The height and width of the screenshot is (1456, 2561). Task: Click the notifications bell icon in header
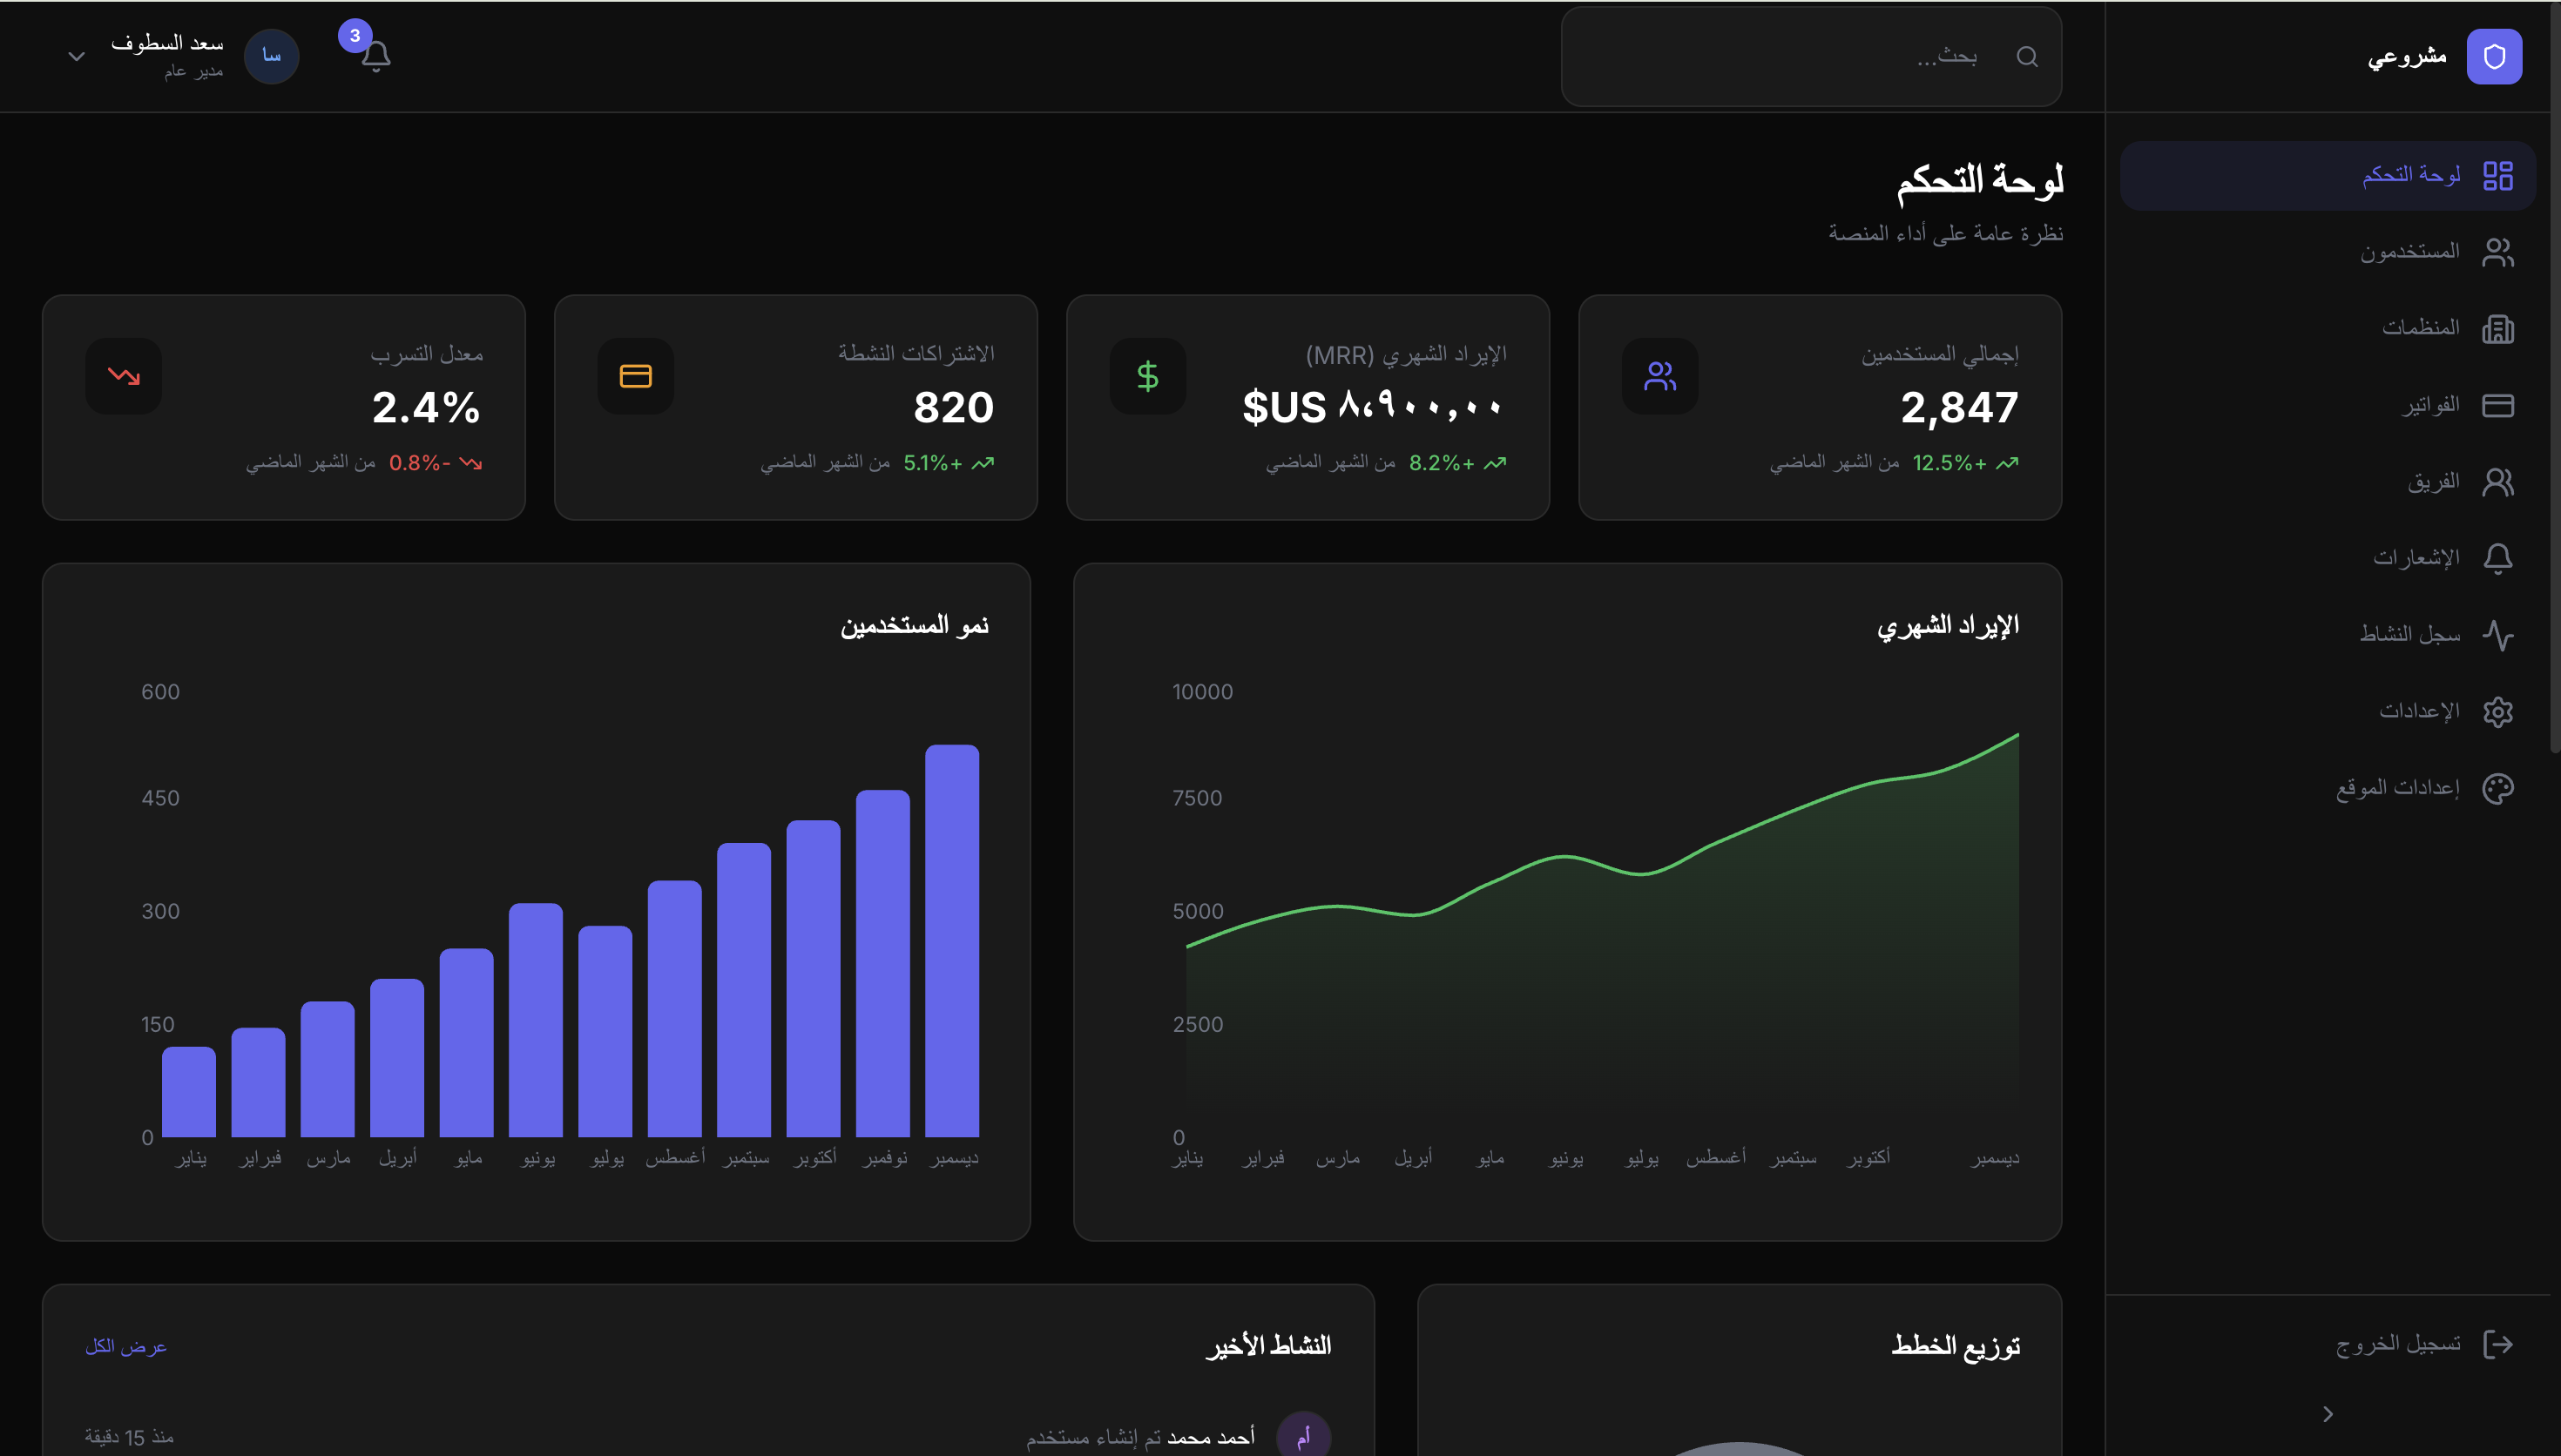click(375, 56)
